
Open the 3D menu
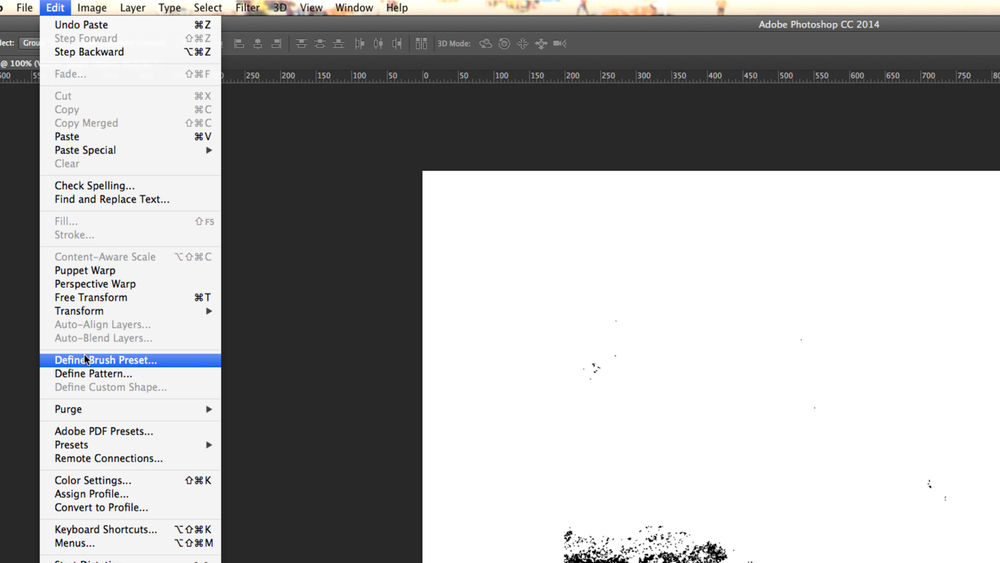click(x=279, y=8)
